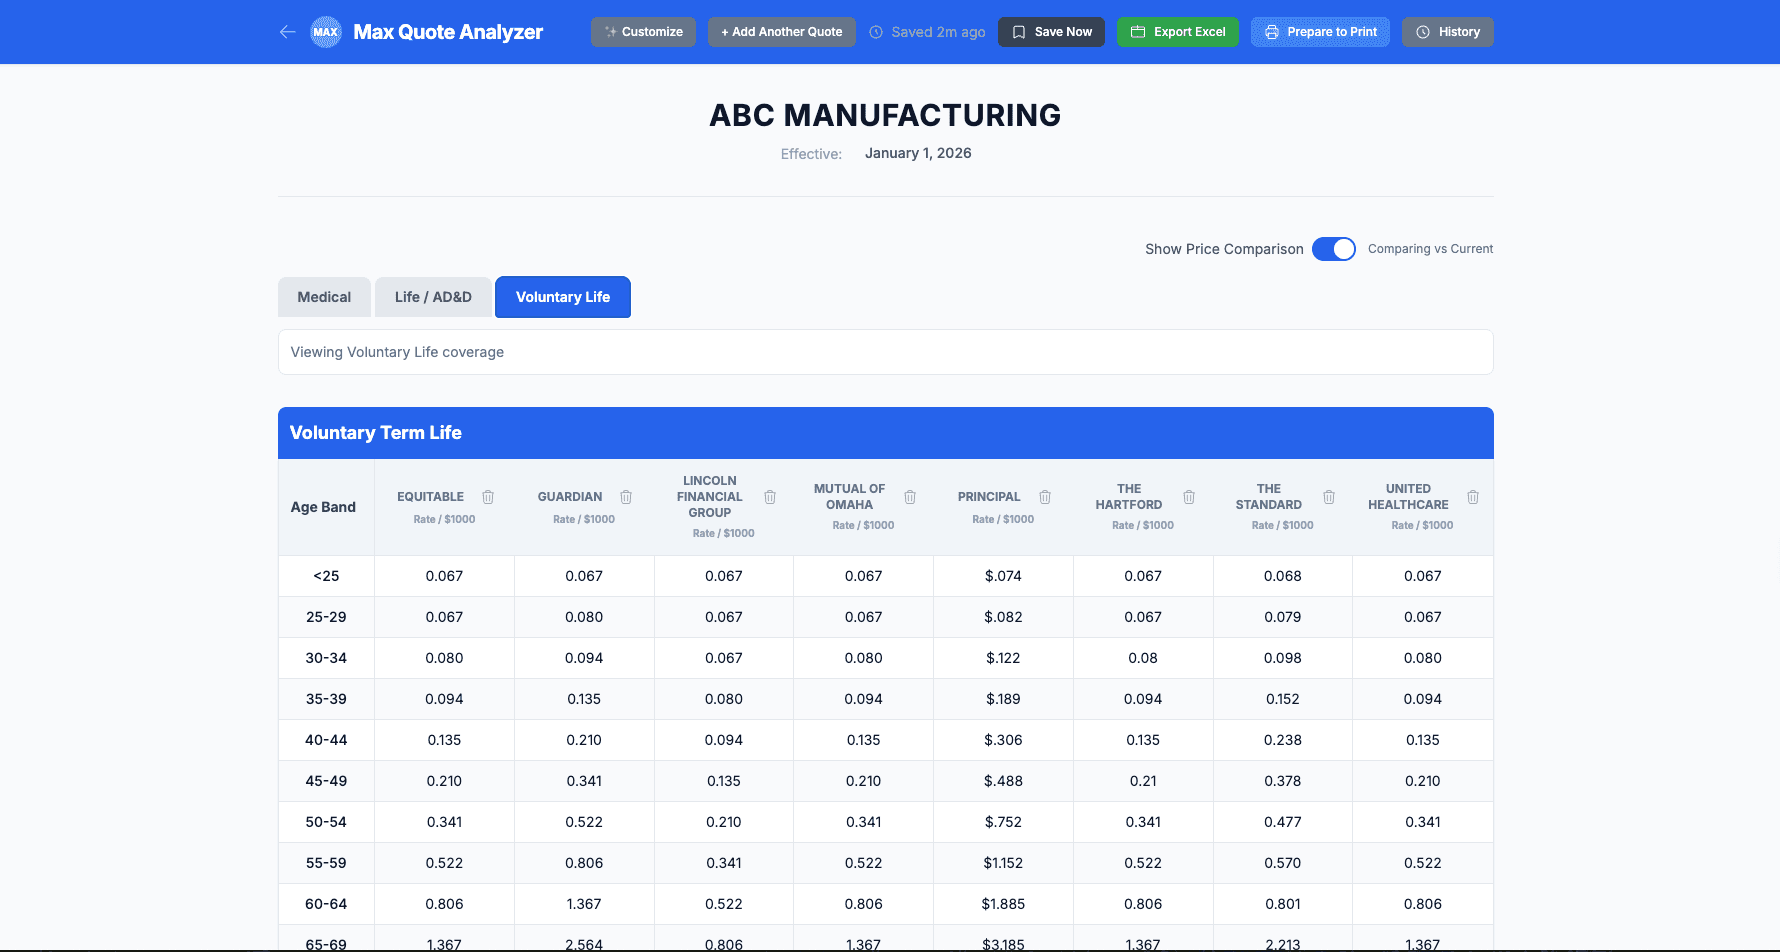This screenshot has height=952, width=1780.
Task: Delete the Equitable quote column
Action: (488, 497)
